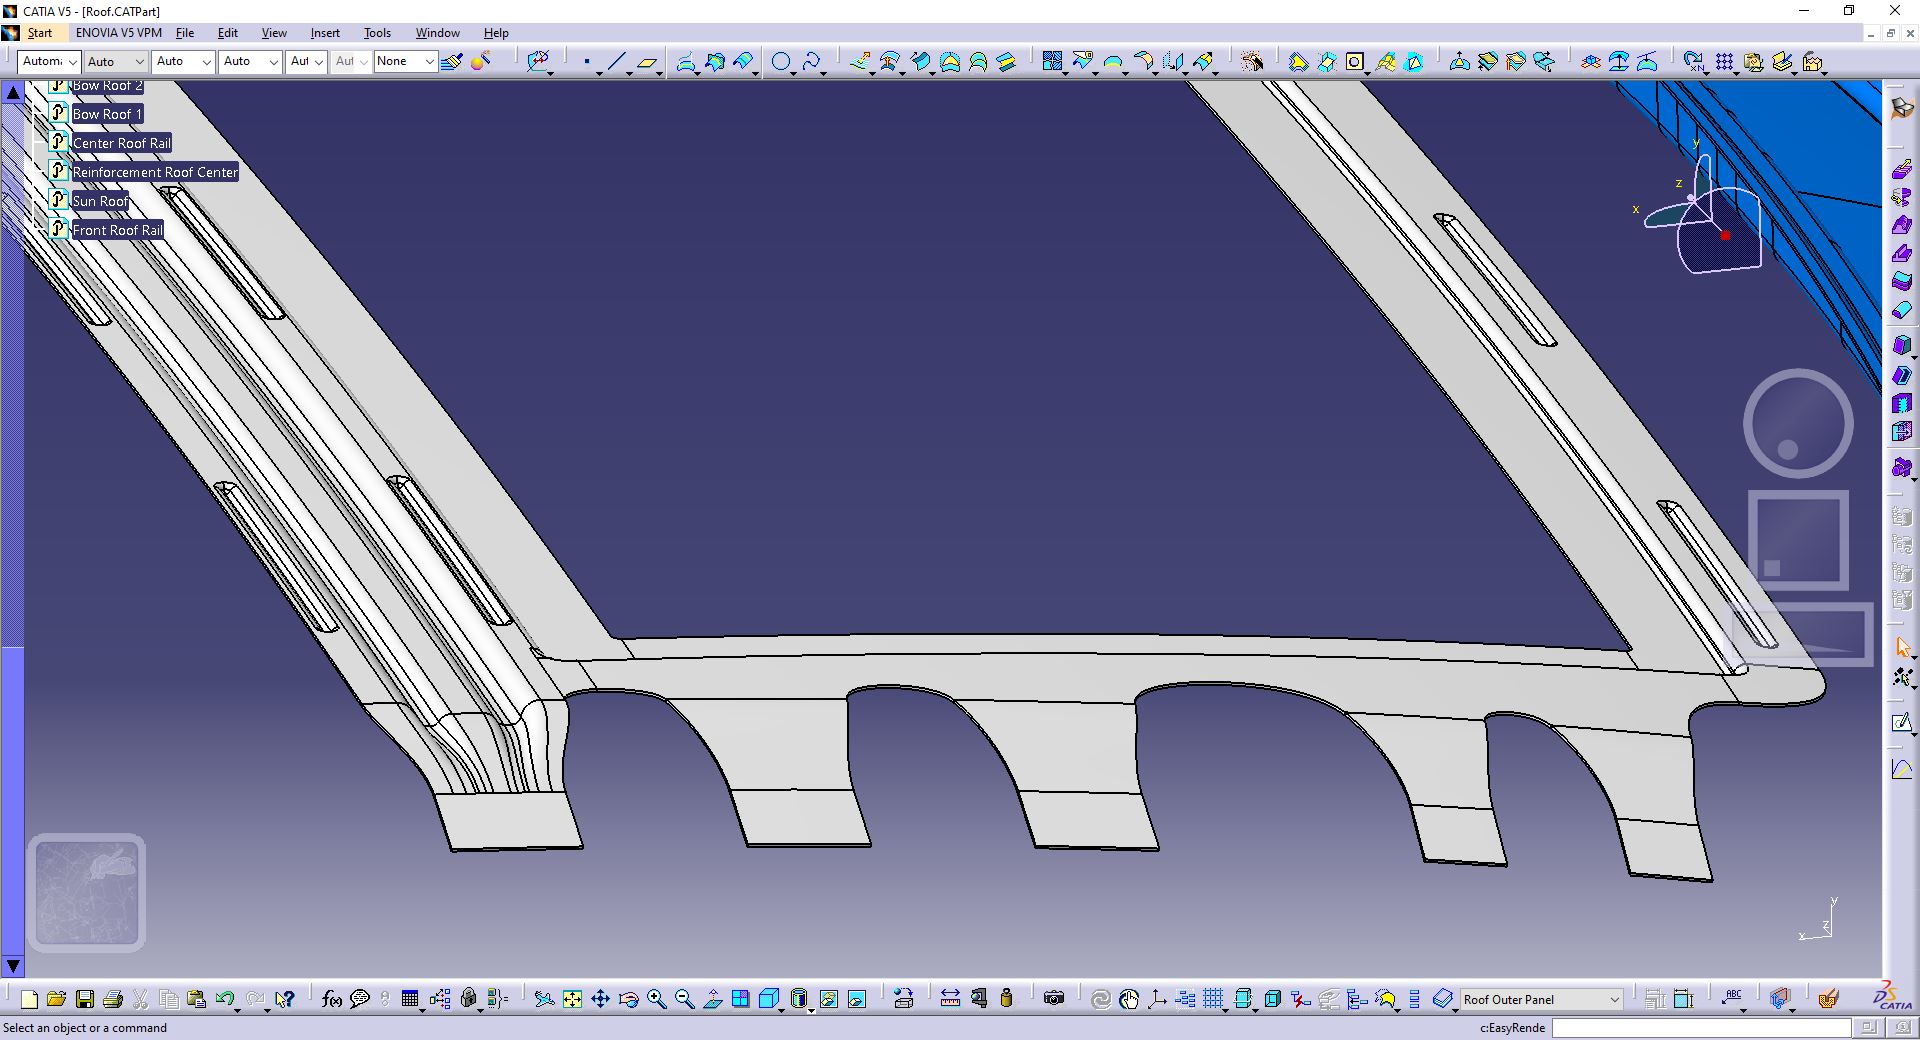
Task: Open the Insert menu
Action: click(325, 33)
